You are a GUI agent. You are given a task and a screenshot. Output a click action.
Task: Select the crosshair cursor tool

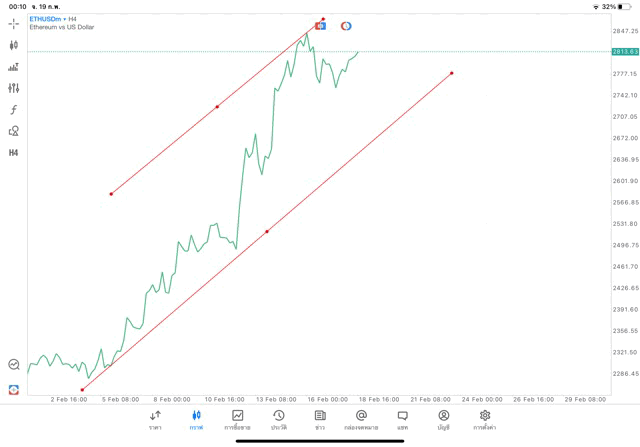(13, 24)
